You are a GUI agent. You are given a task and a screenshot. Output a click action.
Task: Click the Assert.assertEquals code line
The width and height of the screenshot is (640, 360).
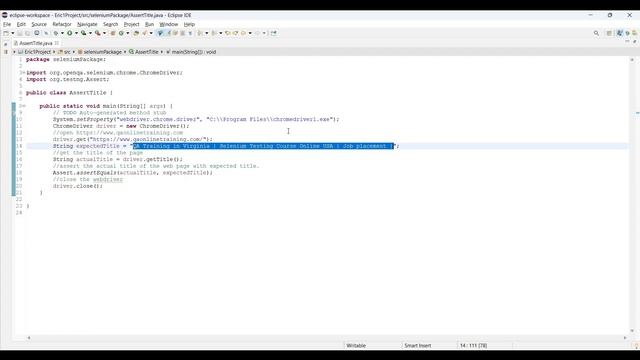point(133,173)
